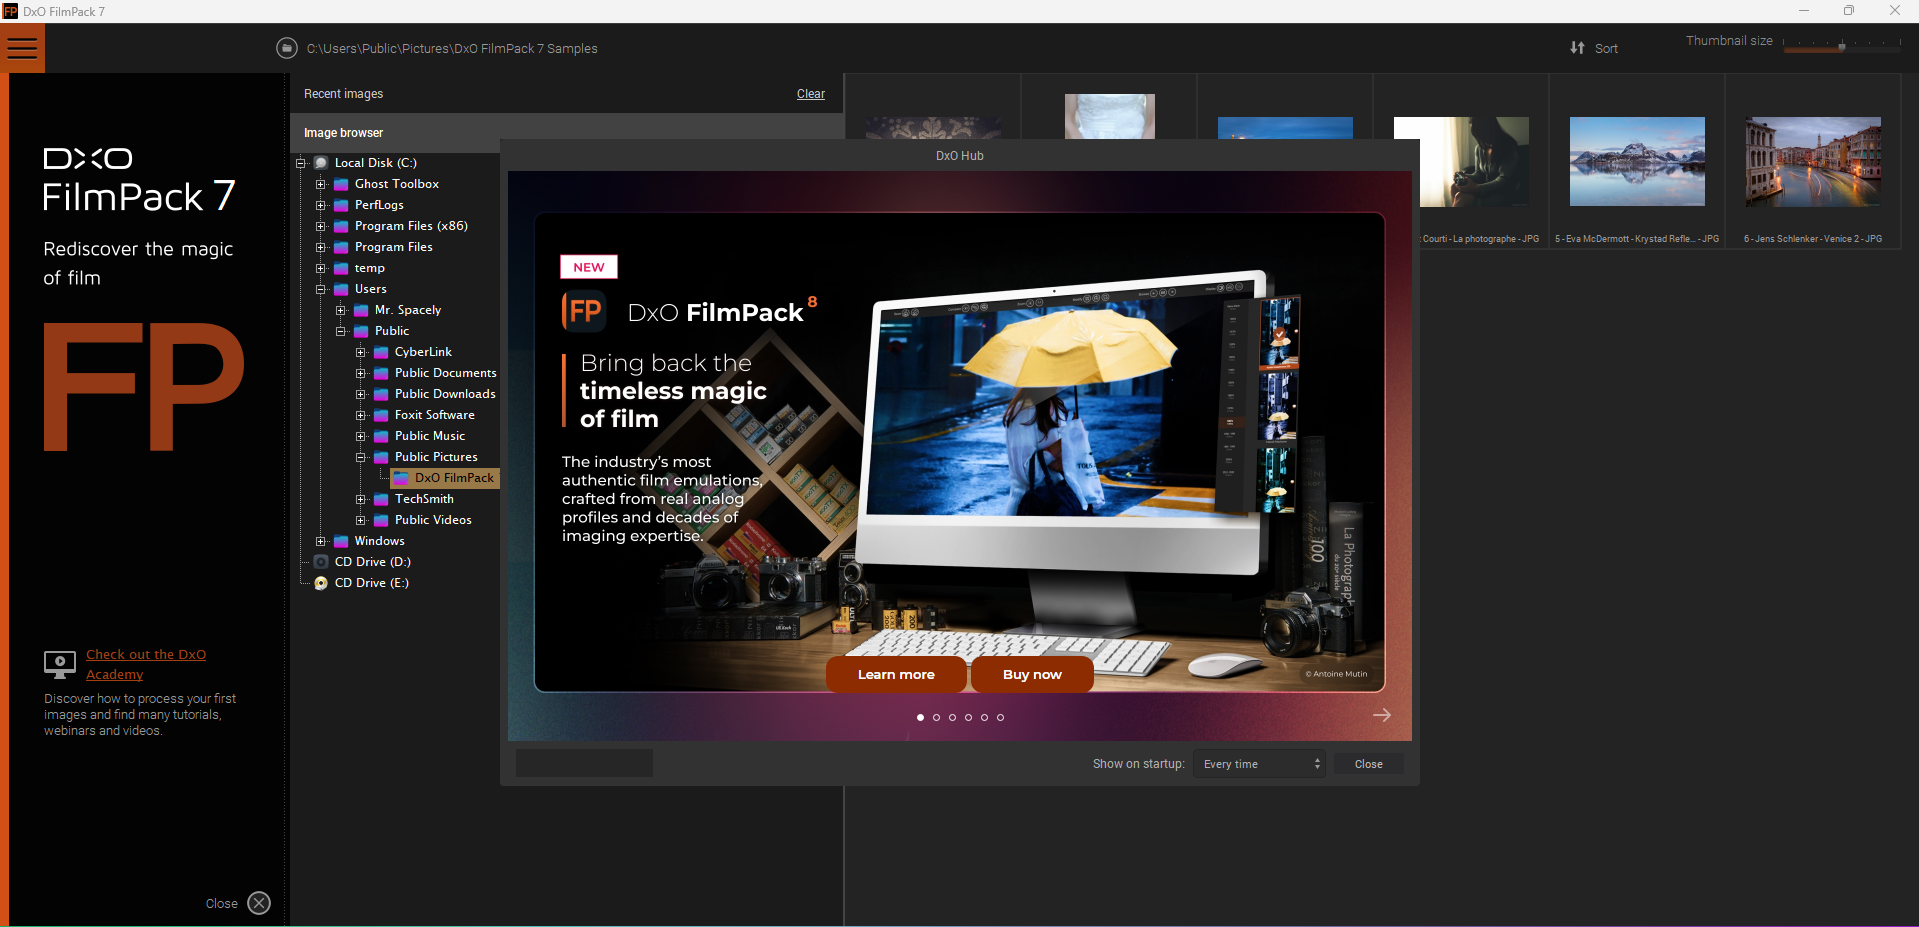Adjust the Thumbnail size slider

(1842, 45)
